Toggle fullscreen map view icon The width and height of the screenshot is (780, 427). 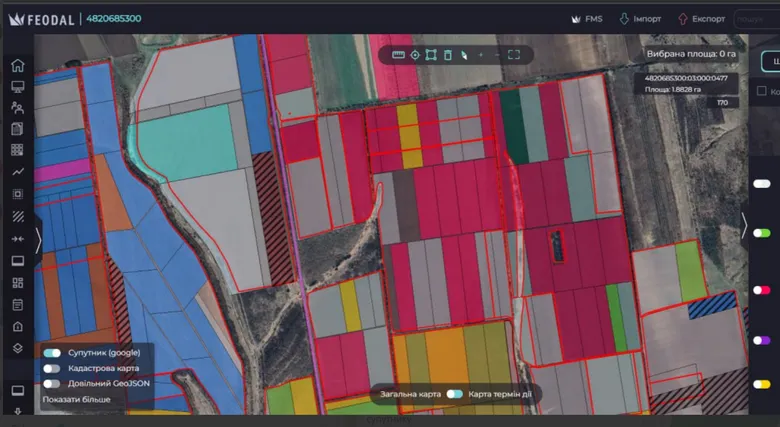(x=514, y=55)
